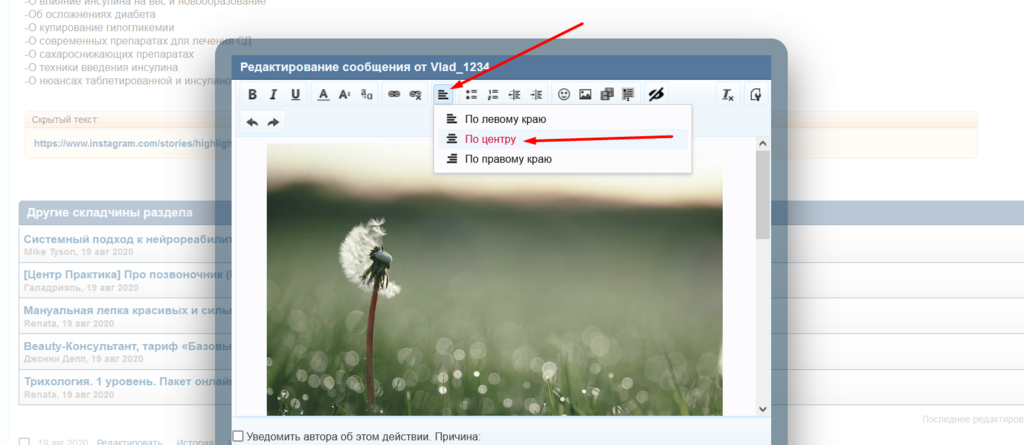
Task: Insert a link with chain icon
Action: coord(394,95)
